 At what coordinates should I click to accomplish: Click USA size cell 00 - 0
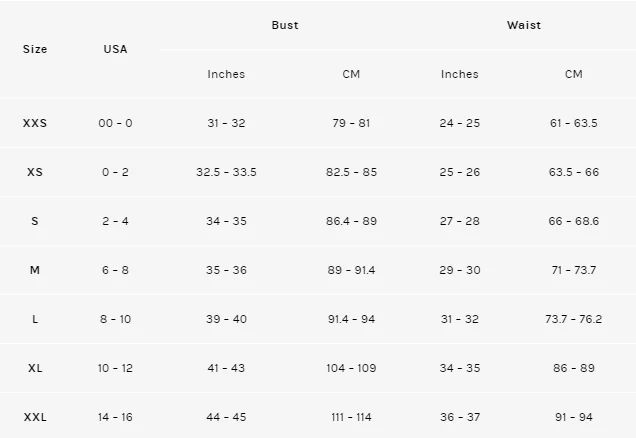(x=115, y=123)
